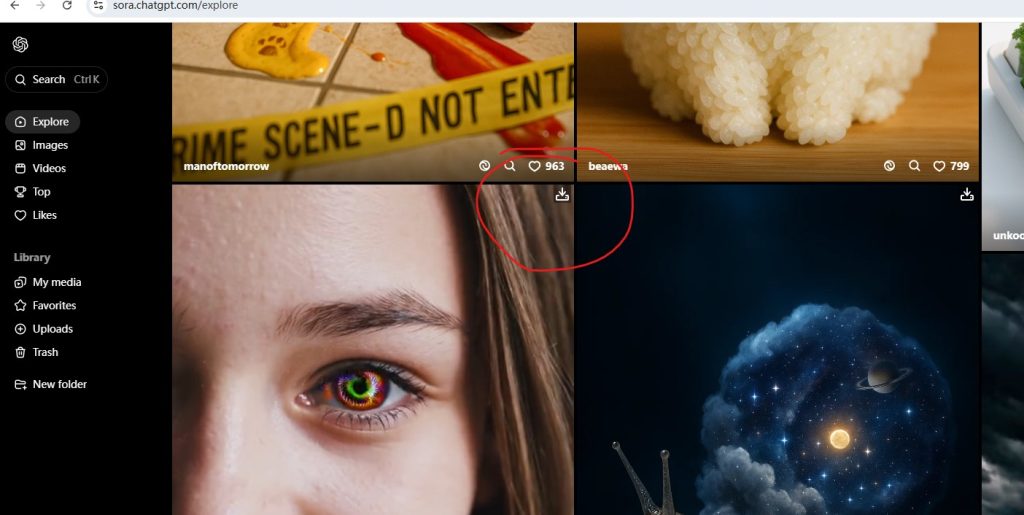Click the Search field in the sidebar
Image resolution: width=1024 pixels, height=515 pixels.
tap(56, 79)
